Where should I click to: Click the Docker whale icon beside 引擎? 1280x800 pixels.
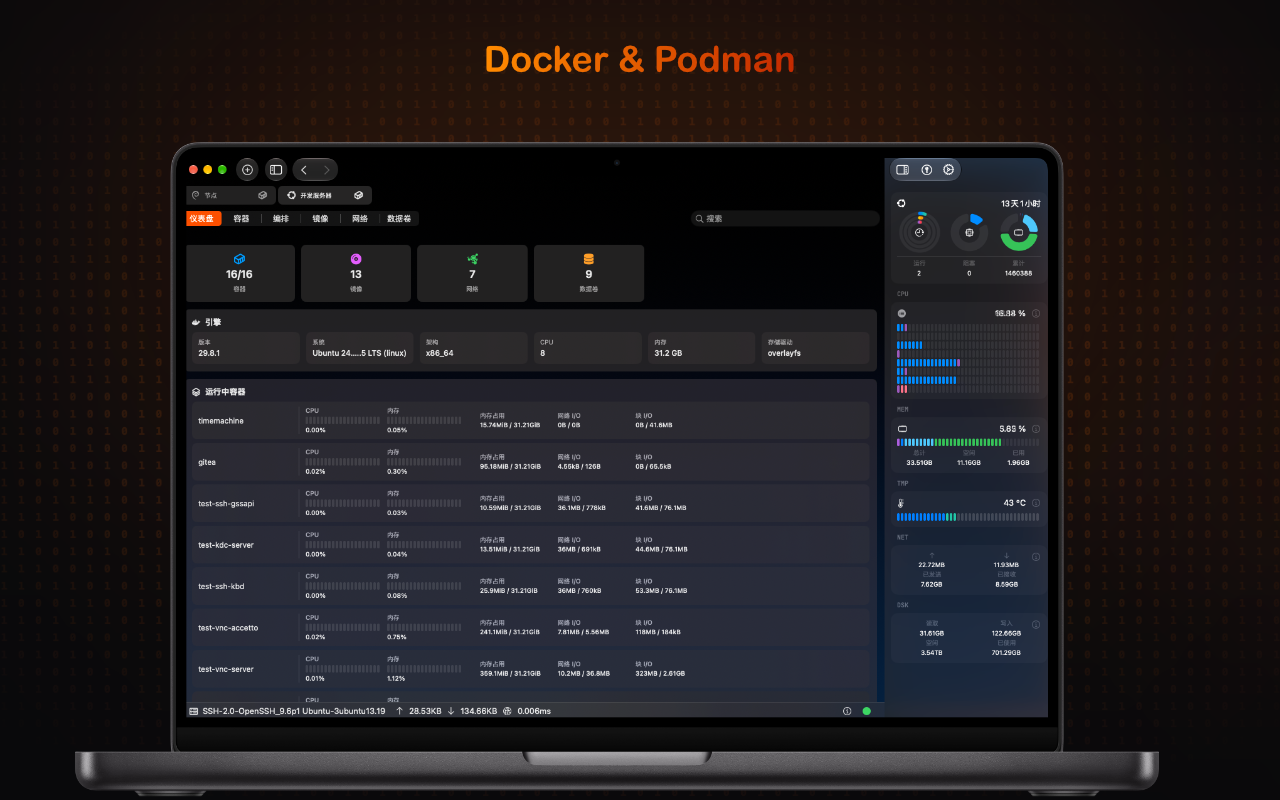click(197, 322)
